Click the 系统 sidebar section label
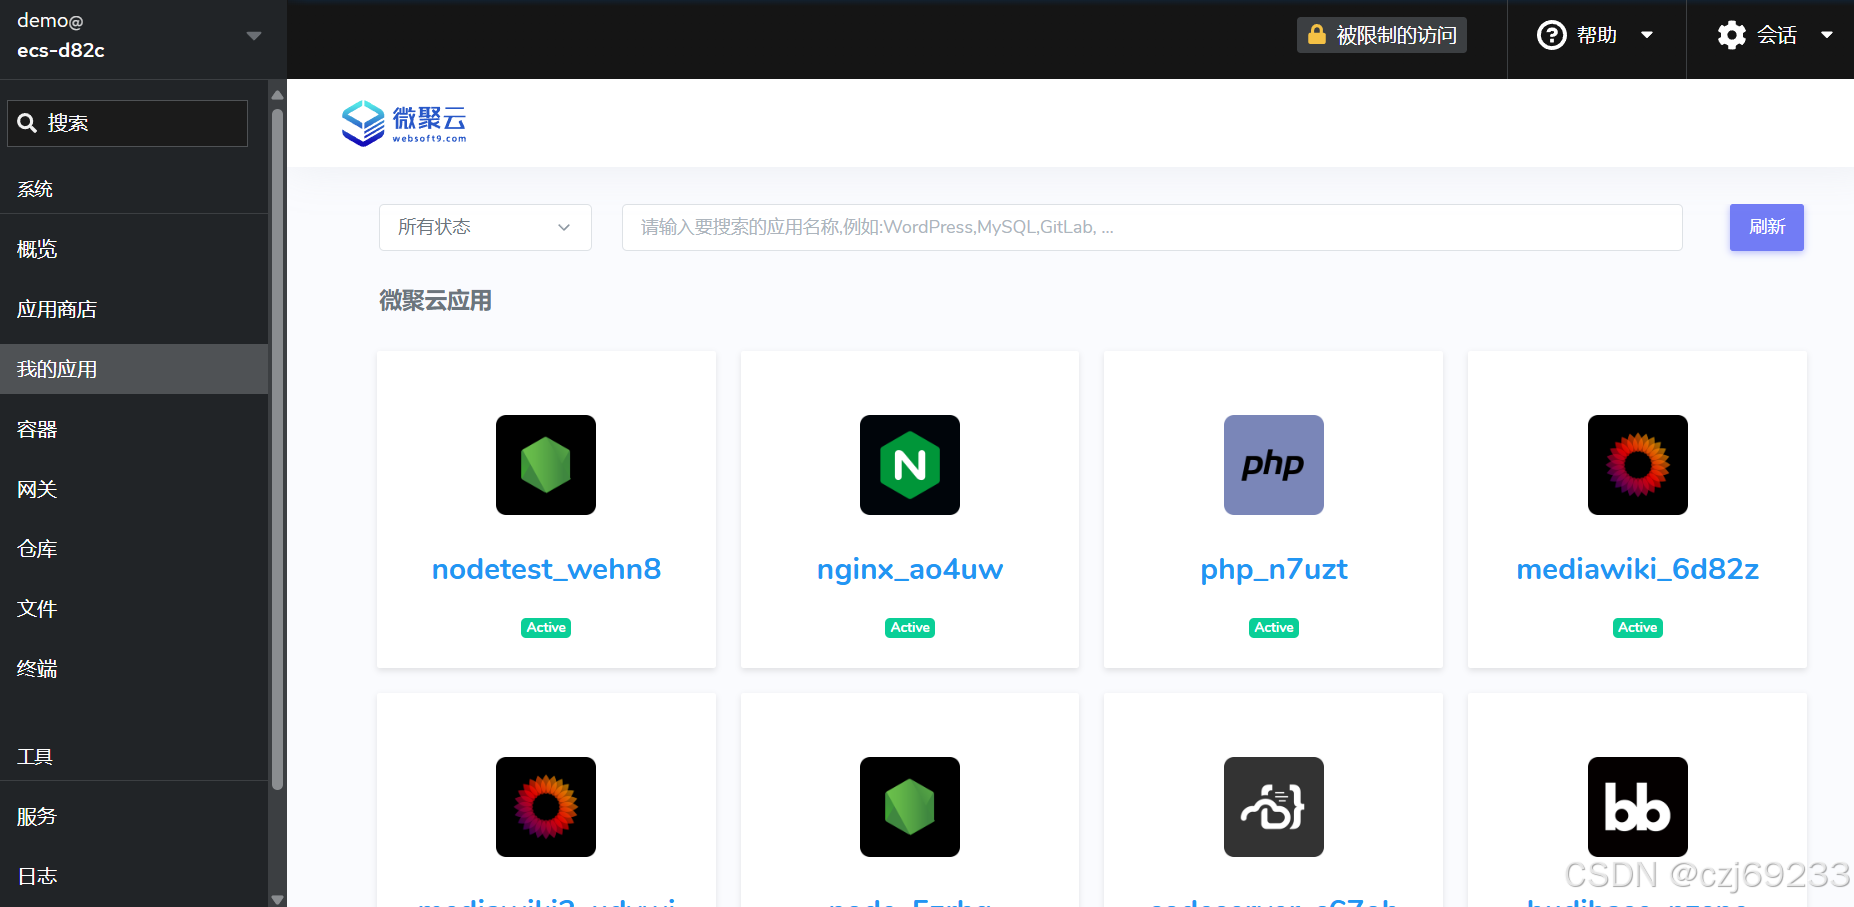 point(35,189)
